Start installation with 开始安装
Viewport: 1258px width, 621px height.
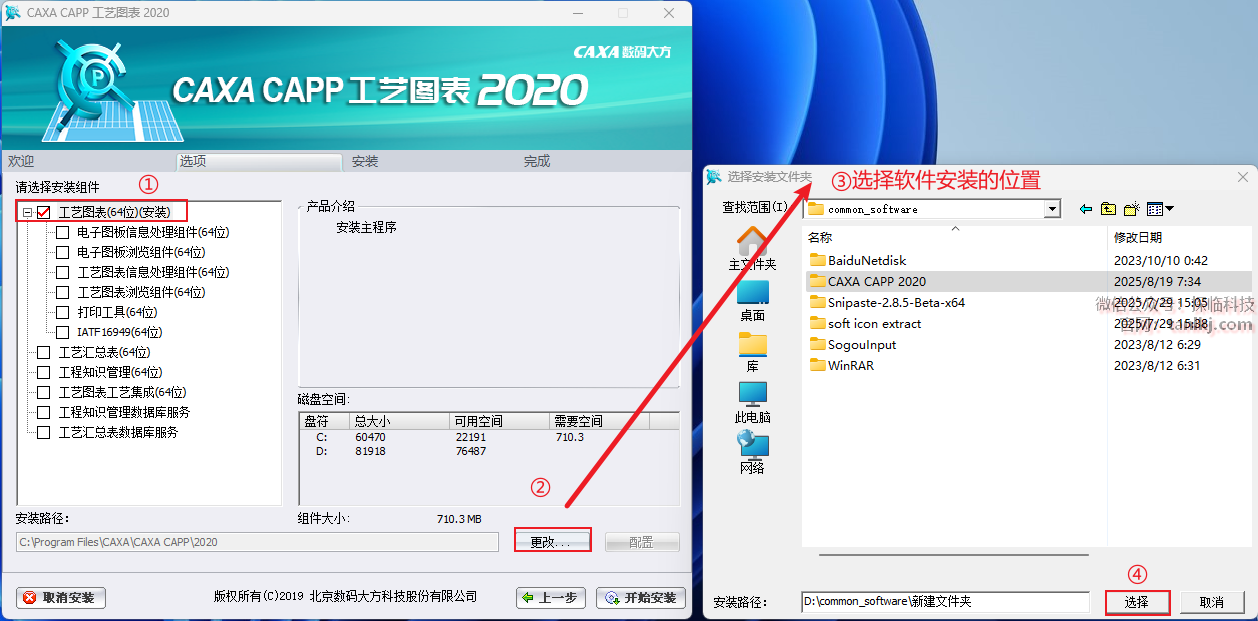641,598
